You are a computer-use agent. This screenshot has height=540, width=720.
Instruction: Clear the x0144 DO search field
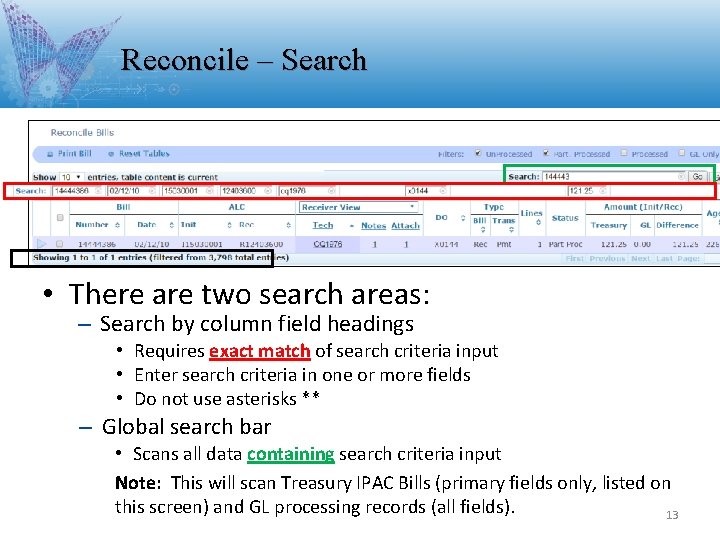click(x=443, y=191)
